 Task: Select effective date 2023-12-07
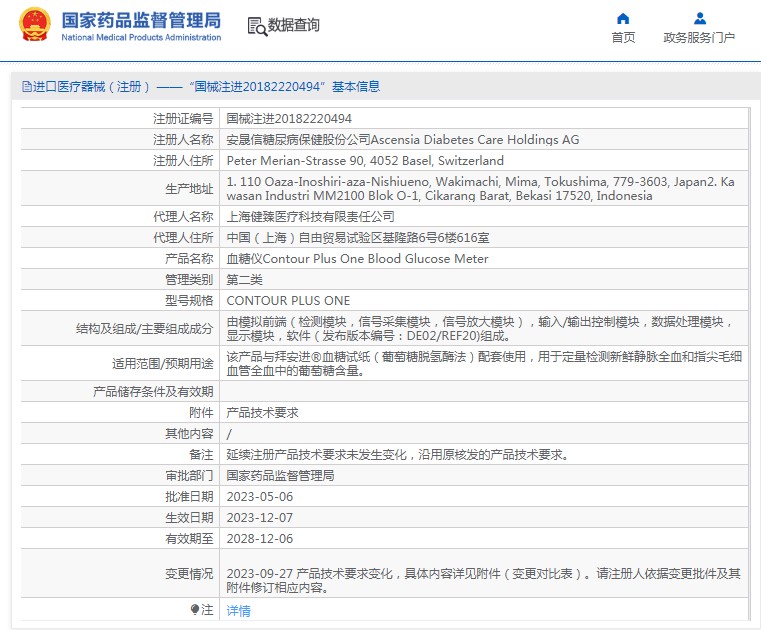coord(260,518)
